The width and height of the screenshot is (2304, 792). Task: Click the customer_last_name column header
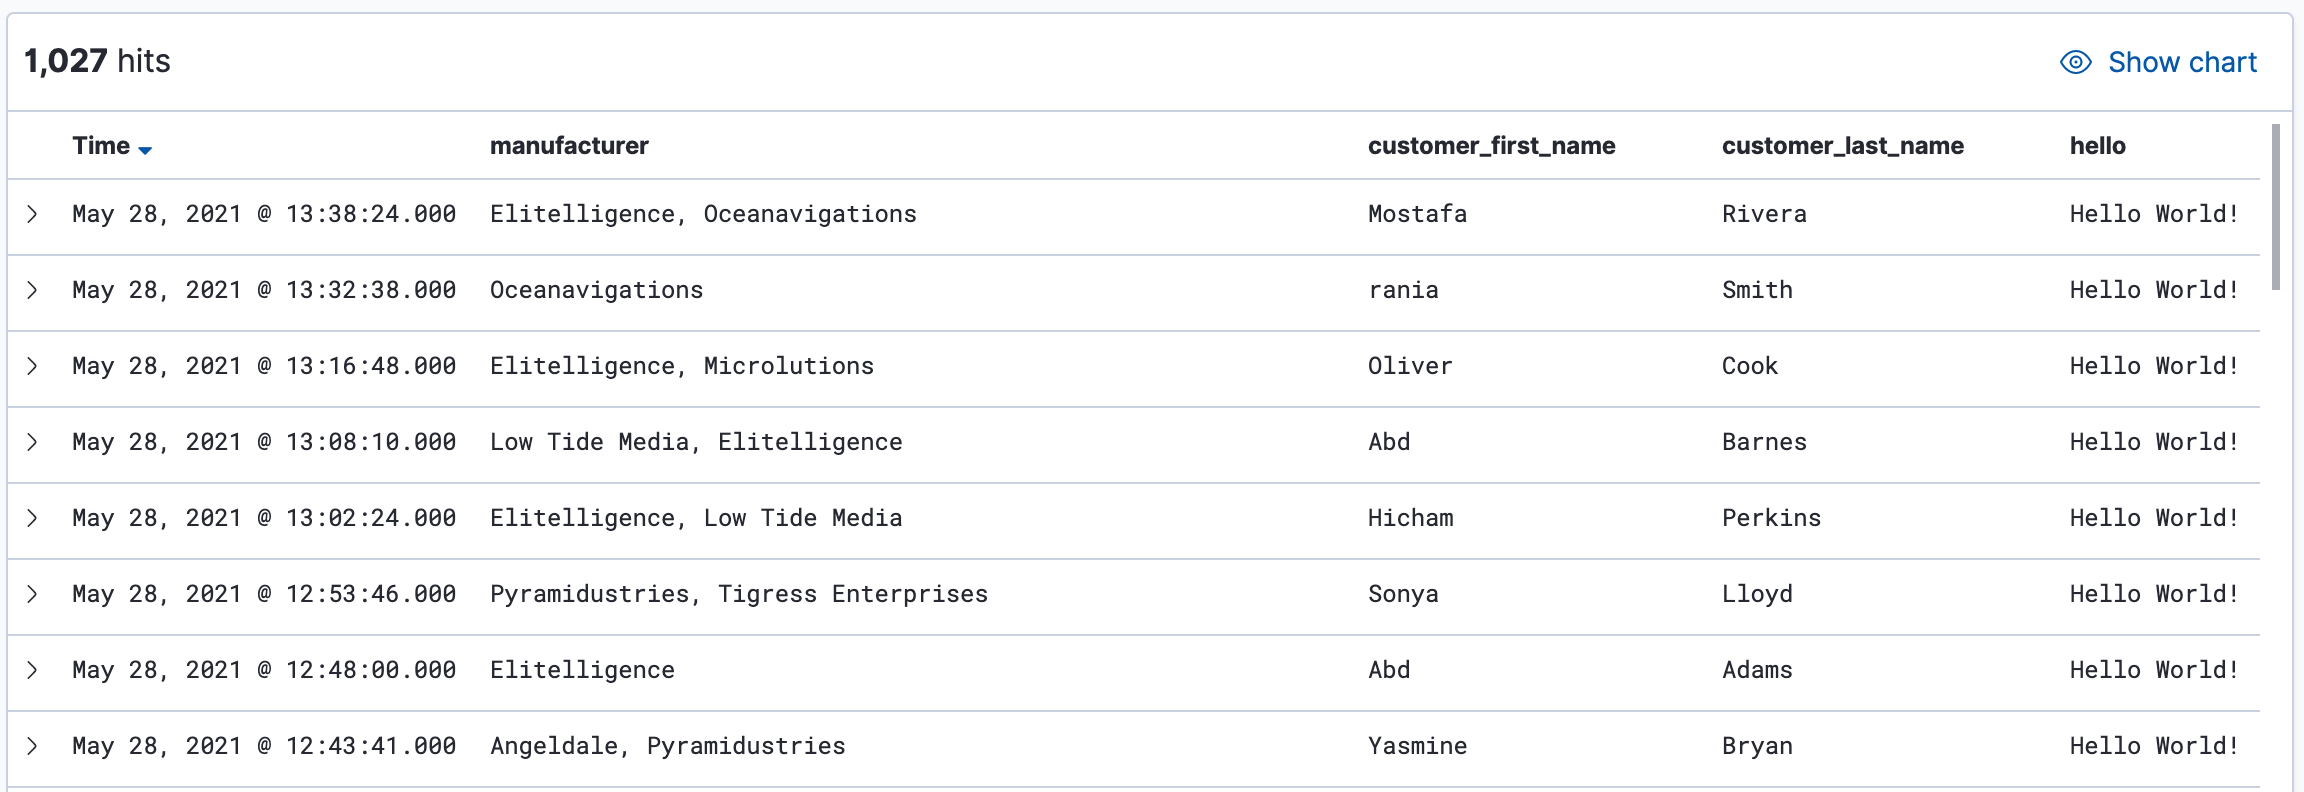(x=1842, y=146)
